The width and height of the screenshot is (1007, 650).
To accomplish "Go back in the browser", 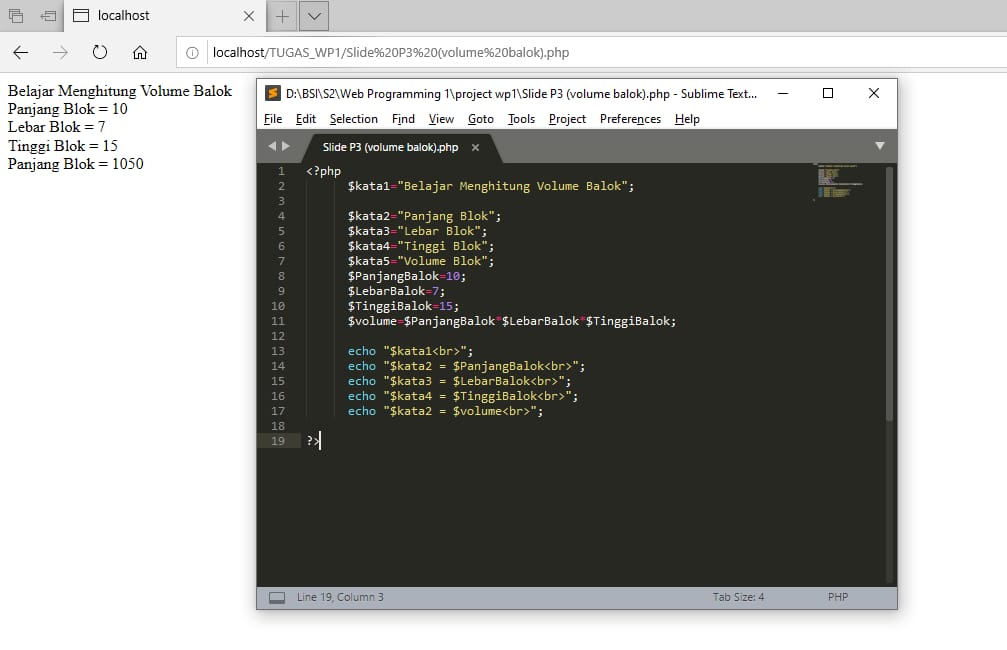I will 21,53.
